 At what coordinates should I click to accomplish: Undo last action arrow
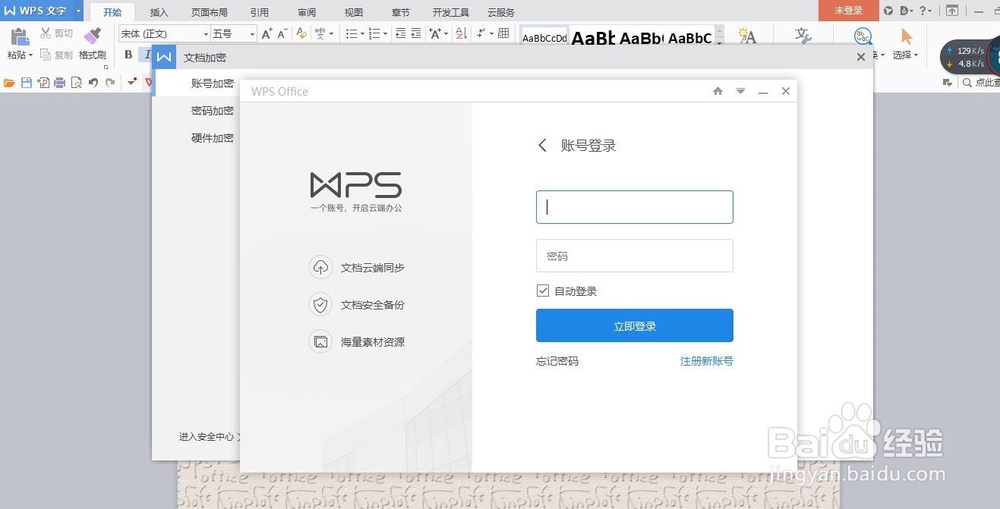click(x=94, y=82)
